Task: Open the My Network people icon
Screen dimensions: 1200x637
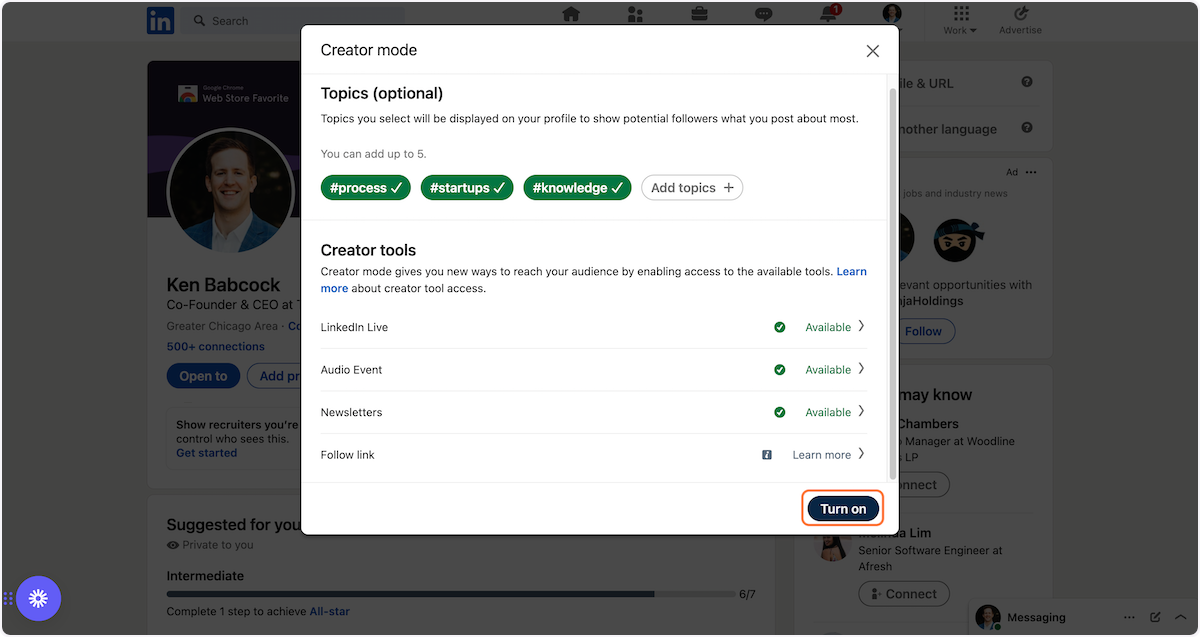Action: click(x=635, y=14)
